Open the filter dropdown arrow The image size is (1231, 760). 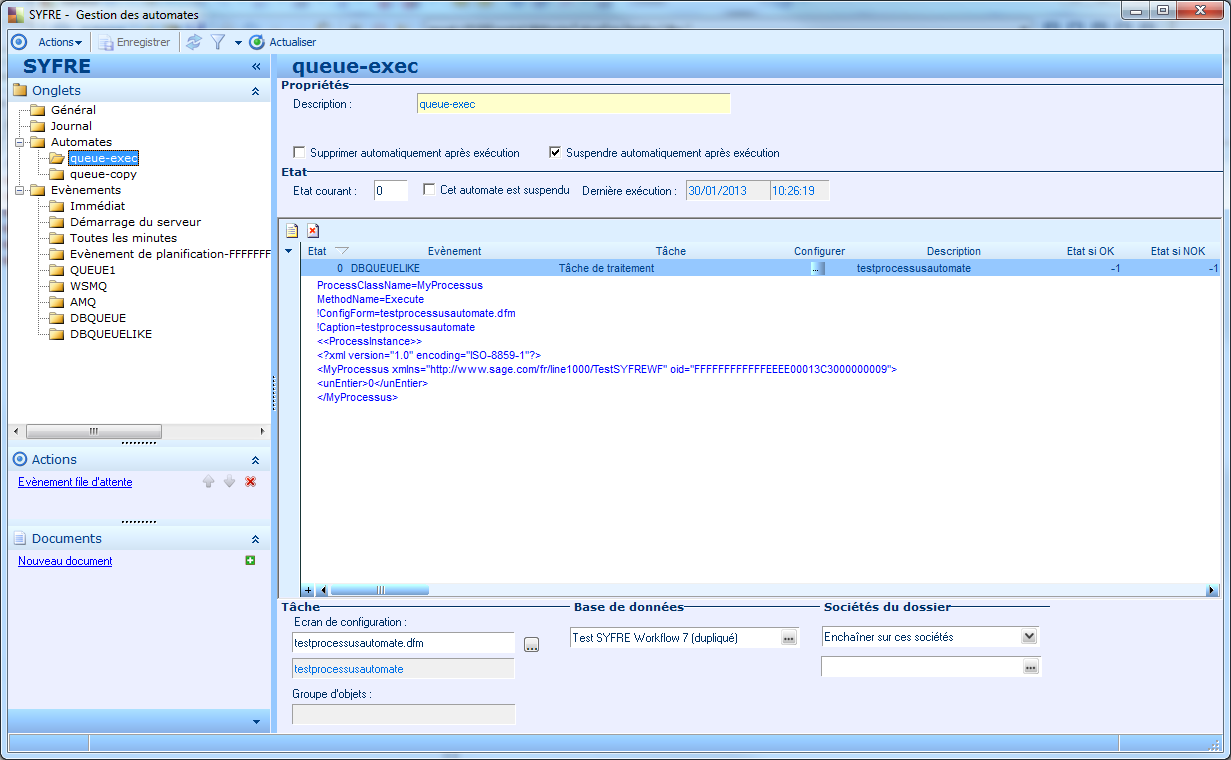tap(238, 43)
